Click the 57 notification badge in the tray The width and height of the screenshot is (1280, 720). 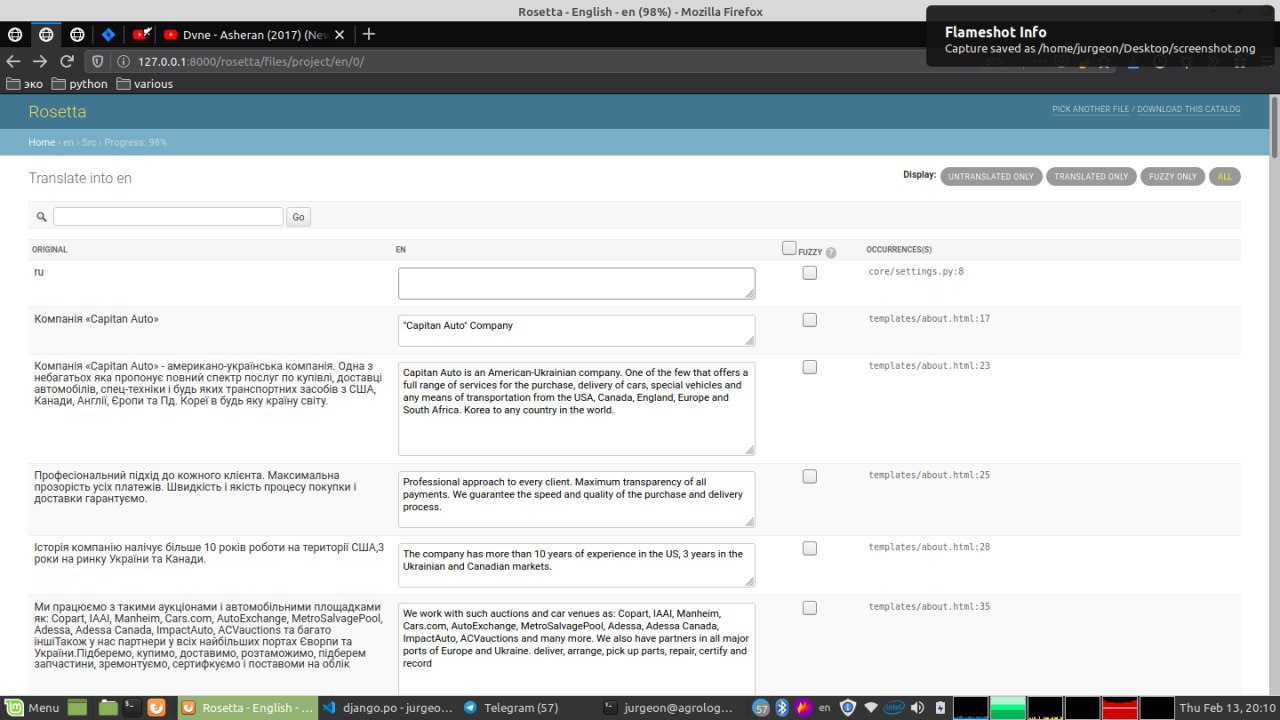[x=761, y=708]
